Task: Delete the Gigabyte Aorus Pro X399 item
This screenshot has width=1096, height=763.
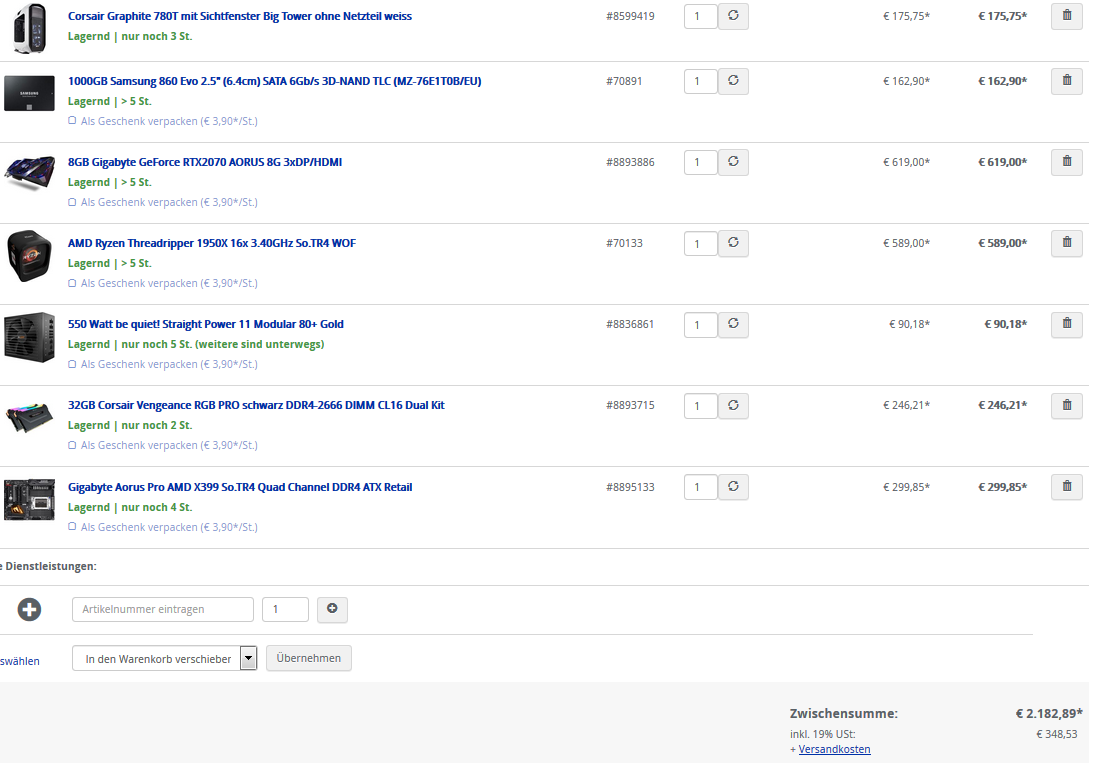Action: click(x=1067, y=487)
